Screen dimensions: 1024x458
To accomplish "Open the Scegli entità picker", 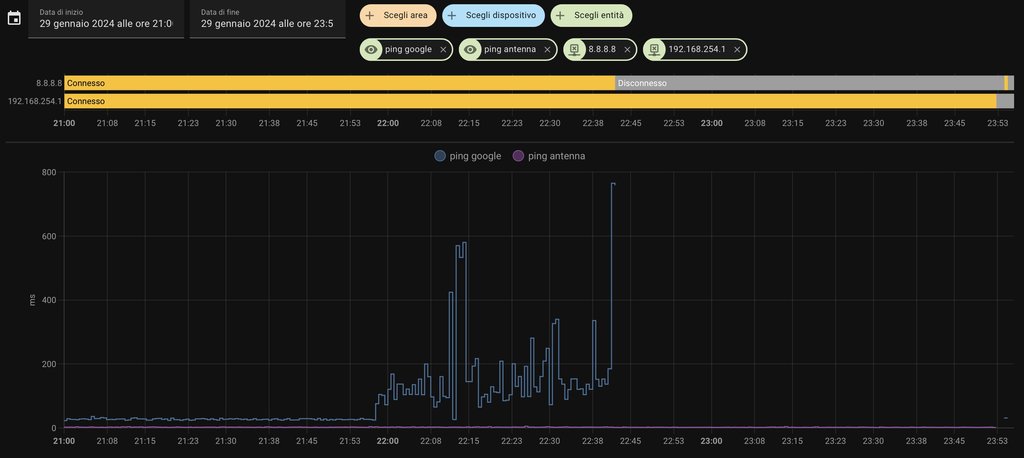I will tap(591, 15).
